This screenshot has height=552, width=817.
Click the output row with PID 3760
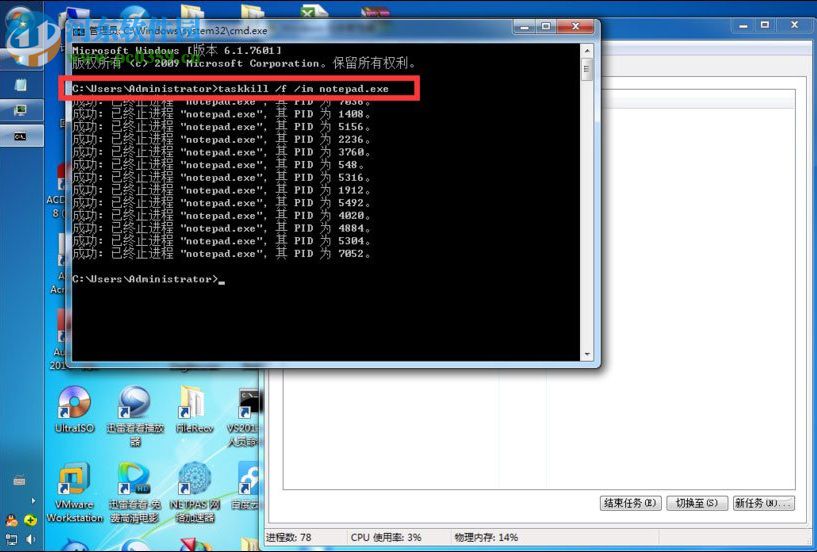click(x=221, y=152)
